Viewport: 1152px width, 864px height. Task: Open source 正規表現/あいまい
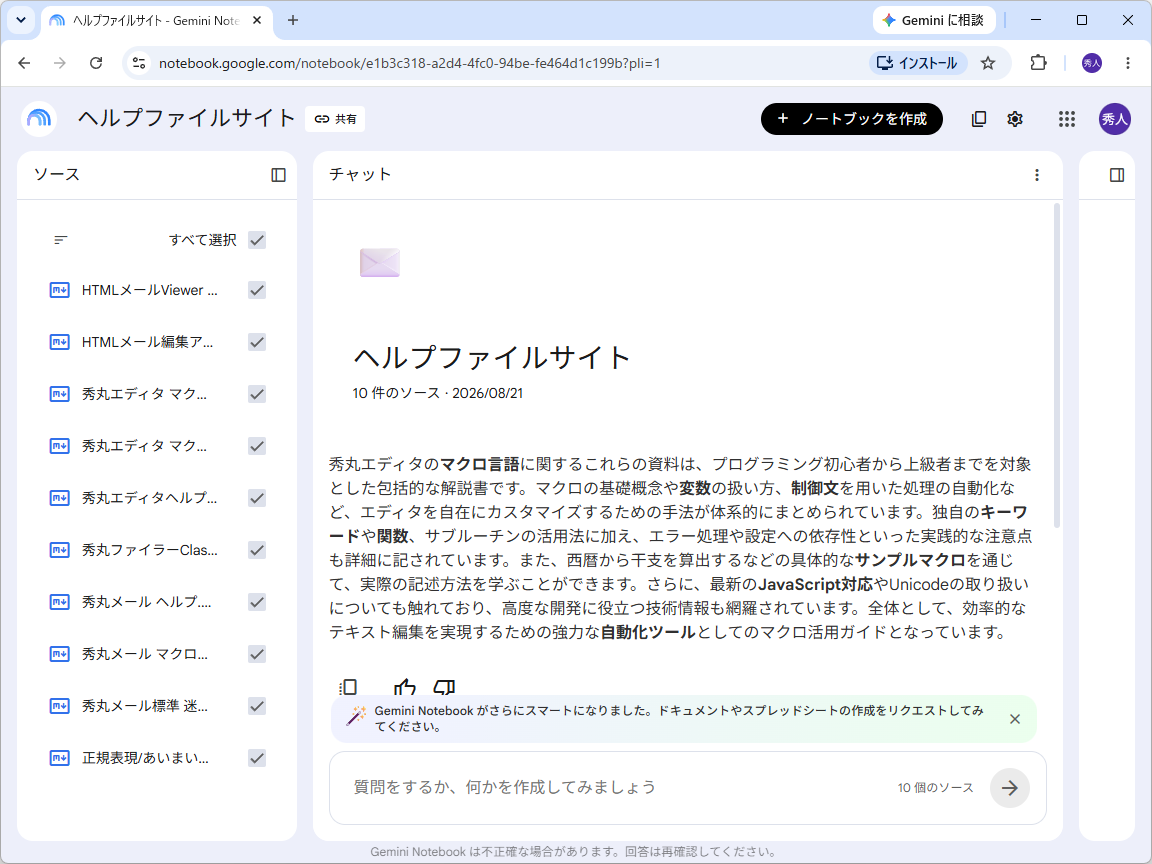pos(145,758)
